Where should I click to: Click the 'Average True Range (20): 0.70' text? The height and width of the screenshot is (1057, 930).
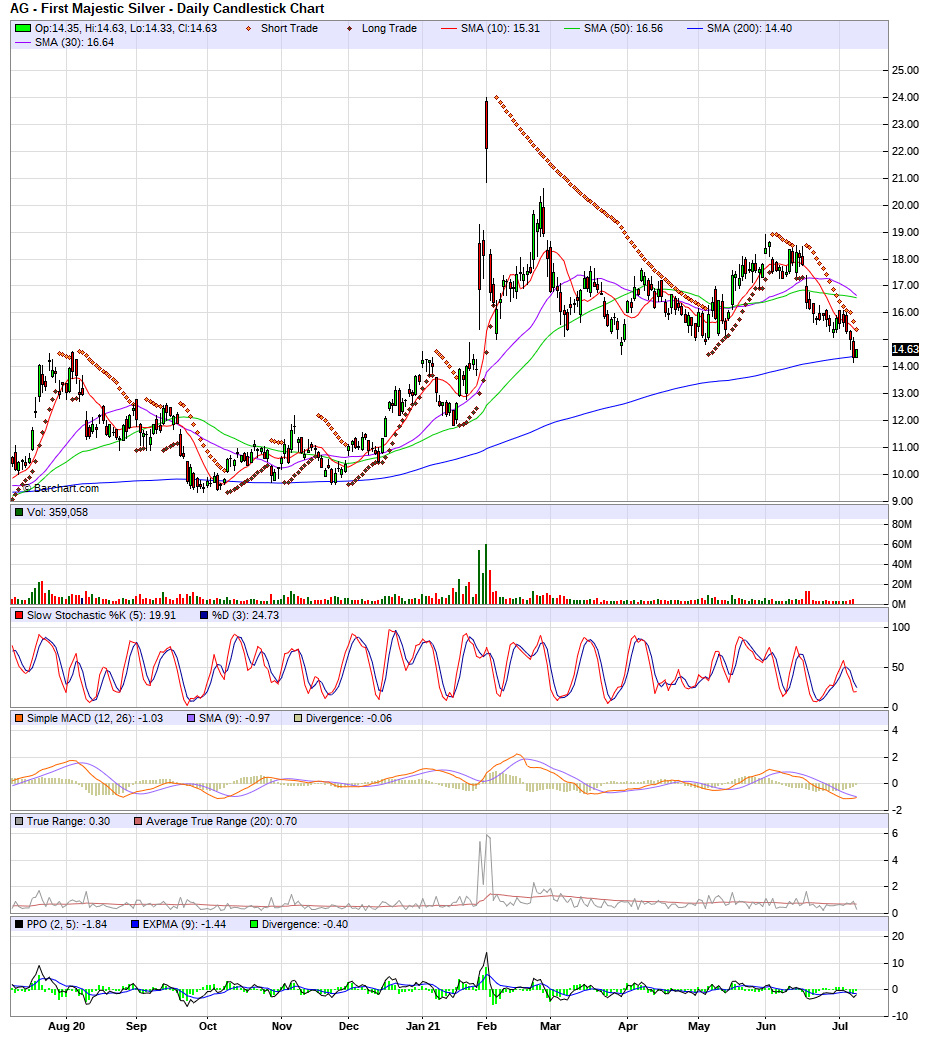222,821
